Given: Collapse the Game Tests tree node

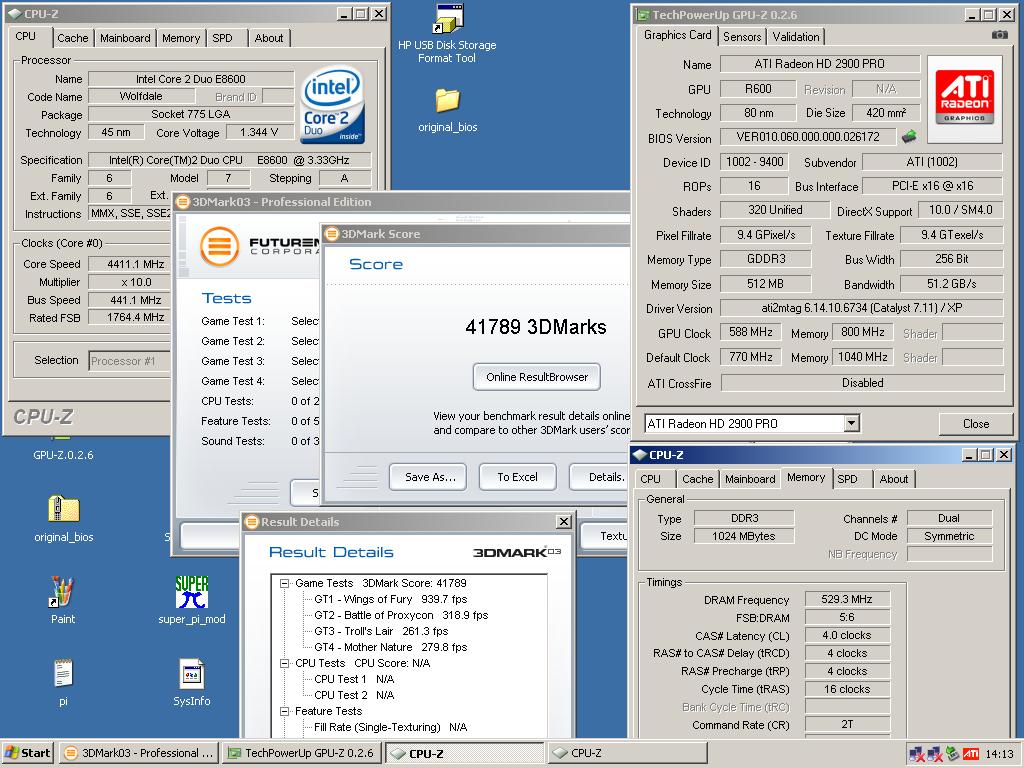Looking at the screenshot, I should (285, 583).
